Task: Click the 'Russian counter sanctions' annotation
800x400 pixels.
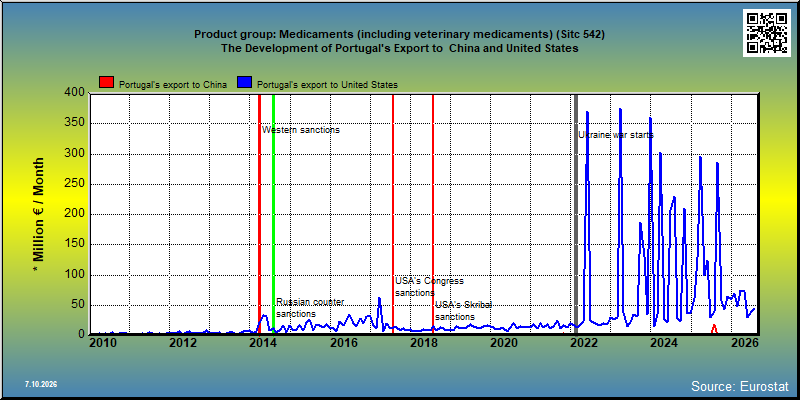Action: click(310, 308)
